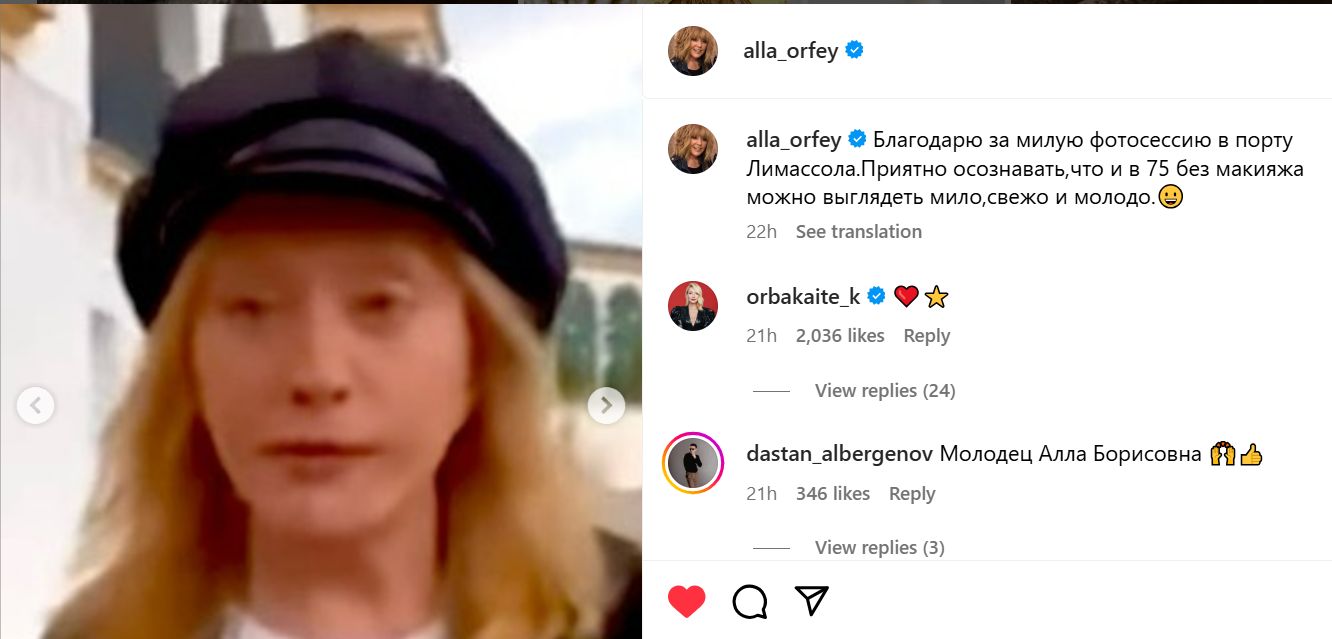Image resolution: width=1332 pixels, height=639 pixels.
Task: Reply to orbakaite_k comment
Action: click(x=926, y=336)
